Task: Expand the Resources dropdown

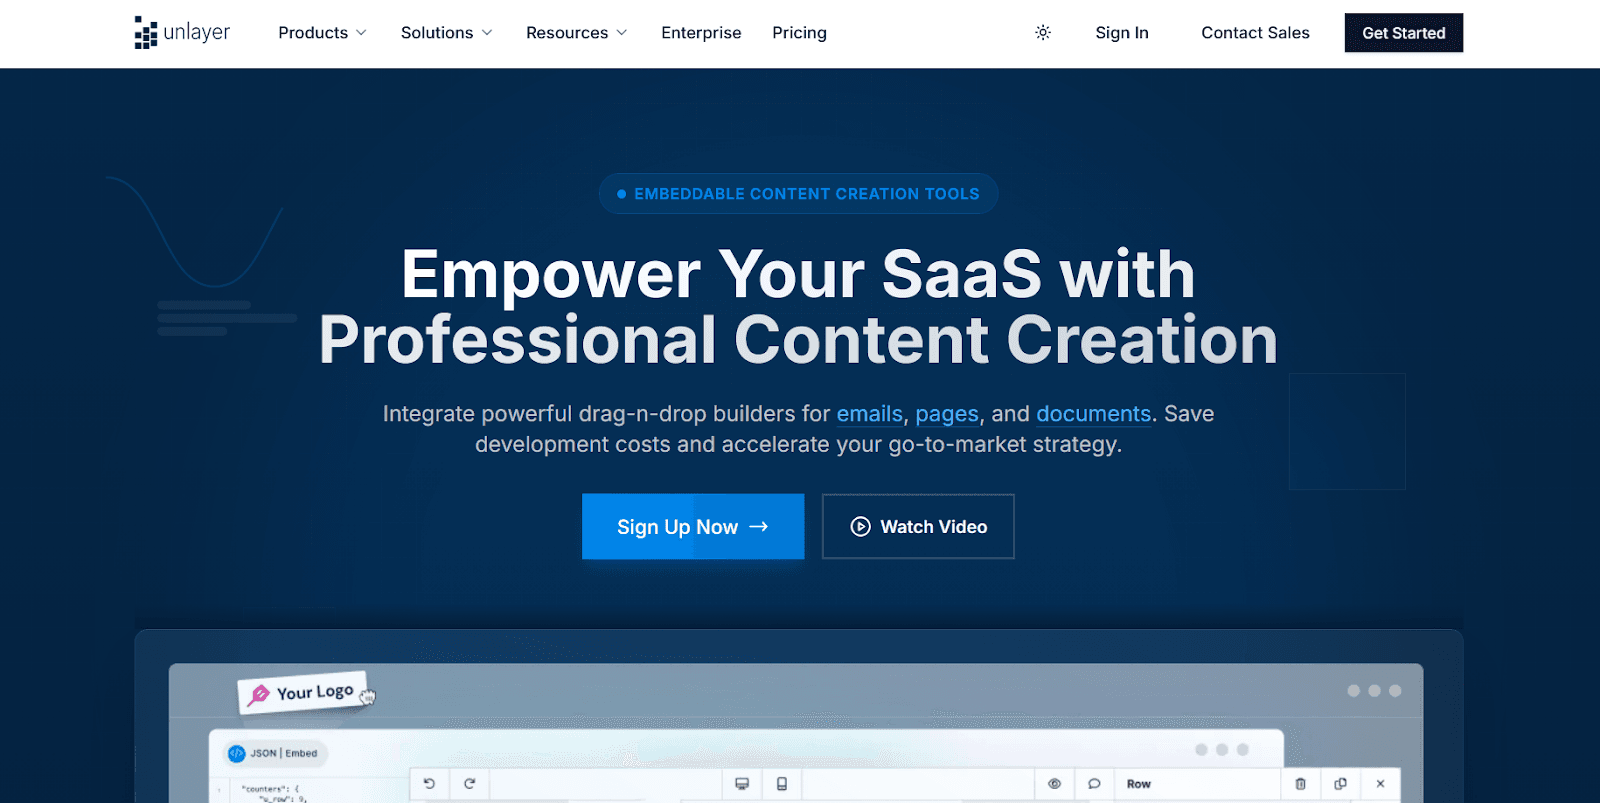Action: 576,33
